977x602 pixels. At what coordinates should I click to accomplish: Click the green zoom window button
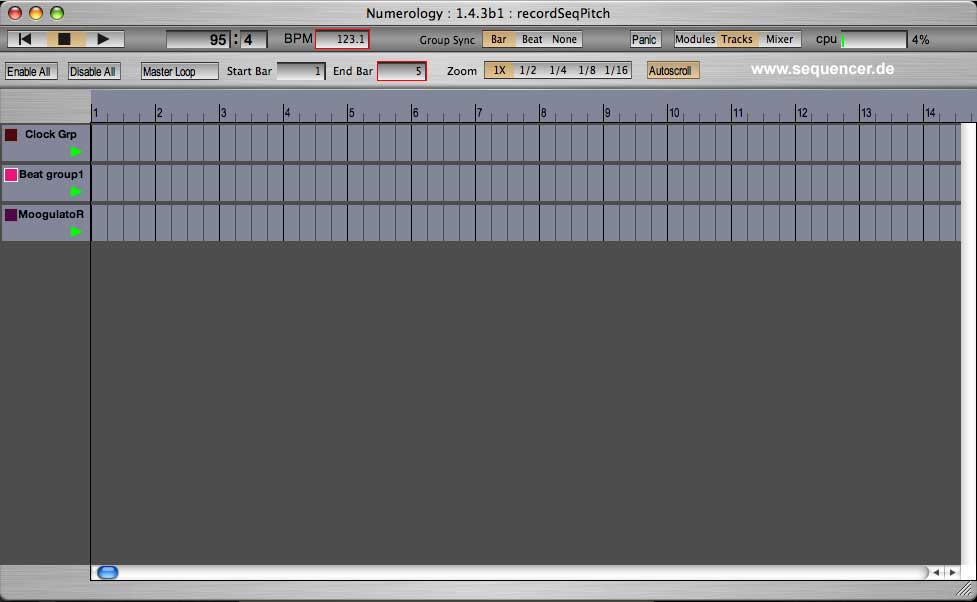click(x=57, y=13)
